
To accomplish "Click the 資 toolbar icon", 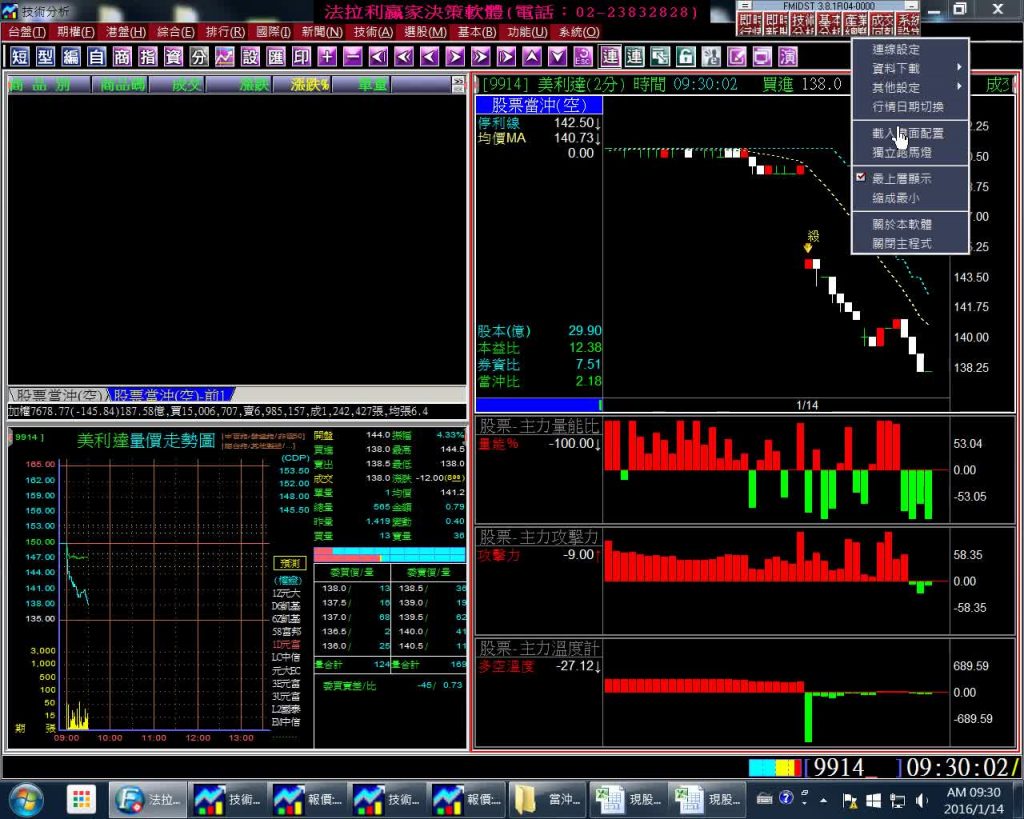I will pos(173,57).
